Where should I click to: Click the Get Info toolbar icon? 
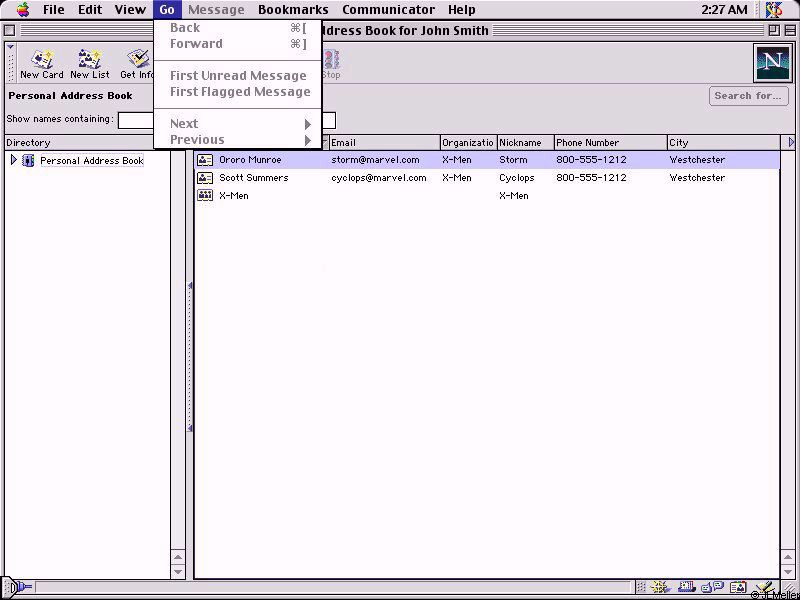click(x=137, y=63)
